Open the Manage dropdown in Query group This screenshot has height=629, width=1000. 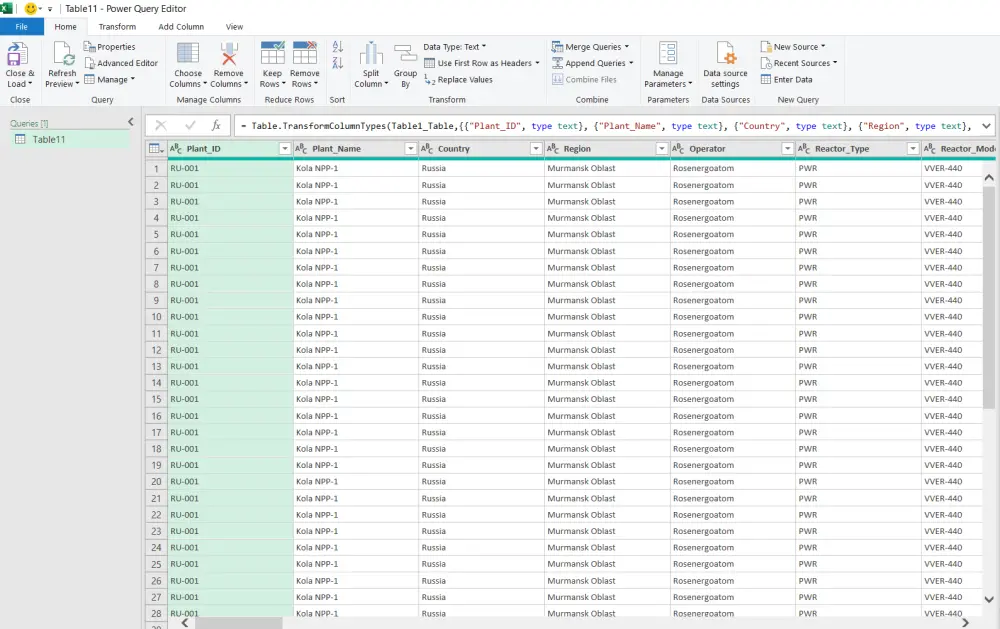(110, 80)
